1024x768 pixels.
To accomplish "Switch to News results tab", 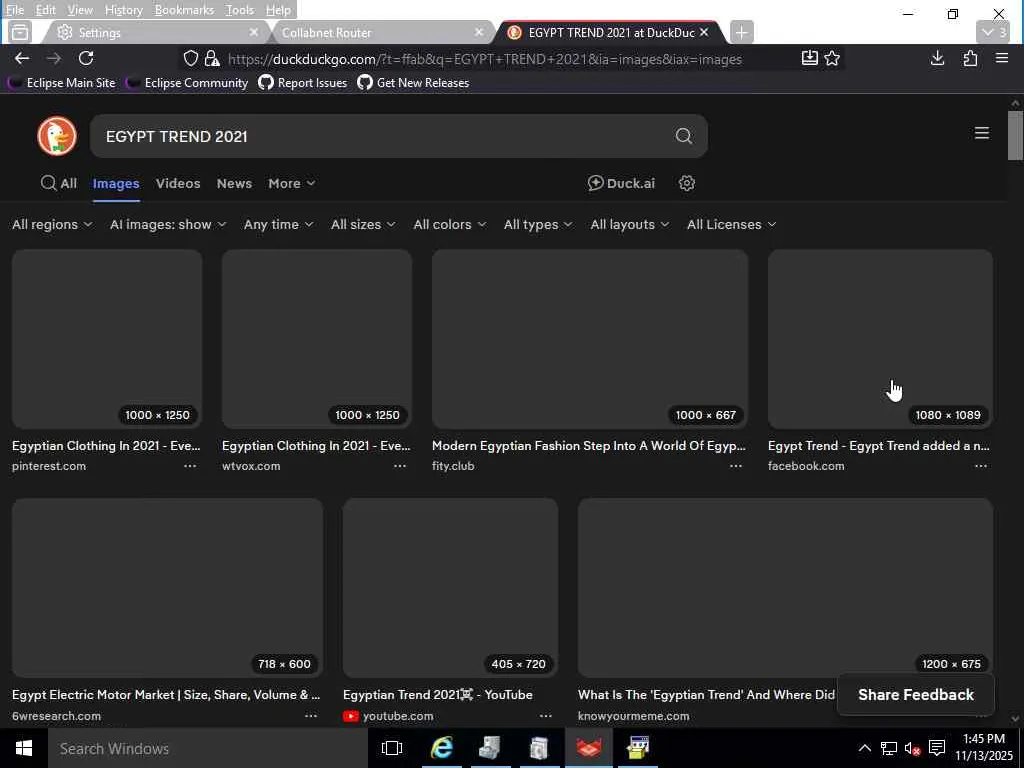I will (234, 184).
